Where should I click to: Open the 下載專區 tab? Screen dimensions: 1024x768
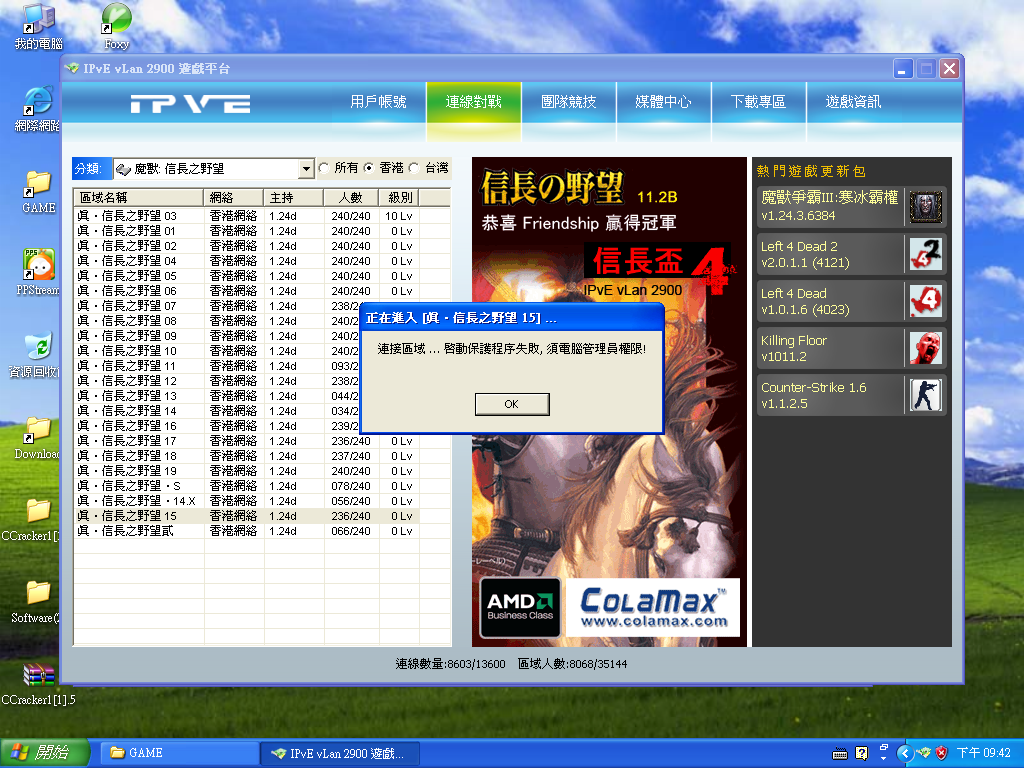[758, 102]
